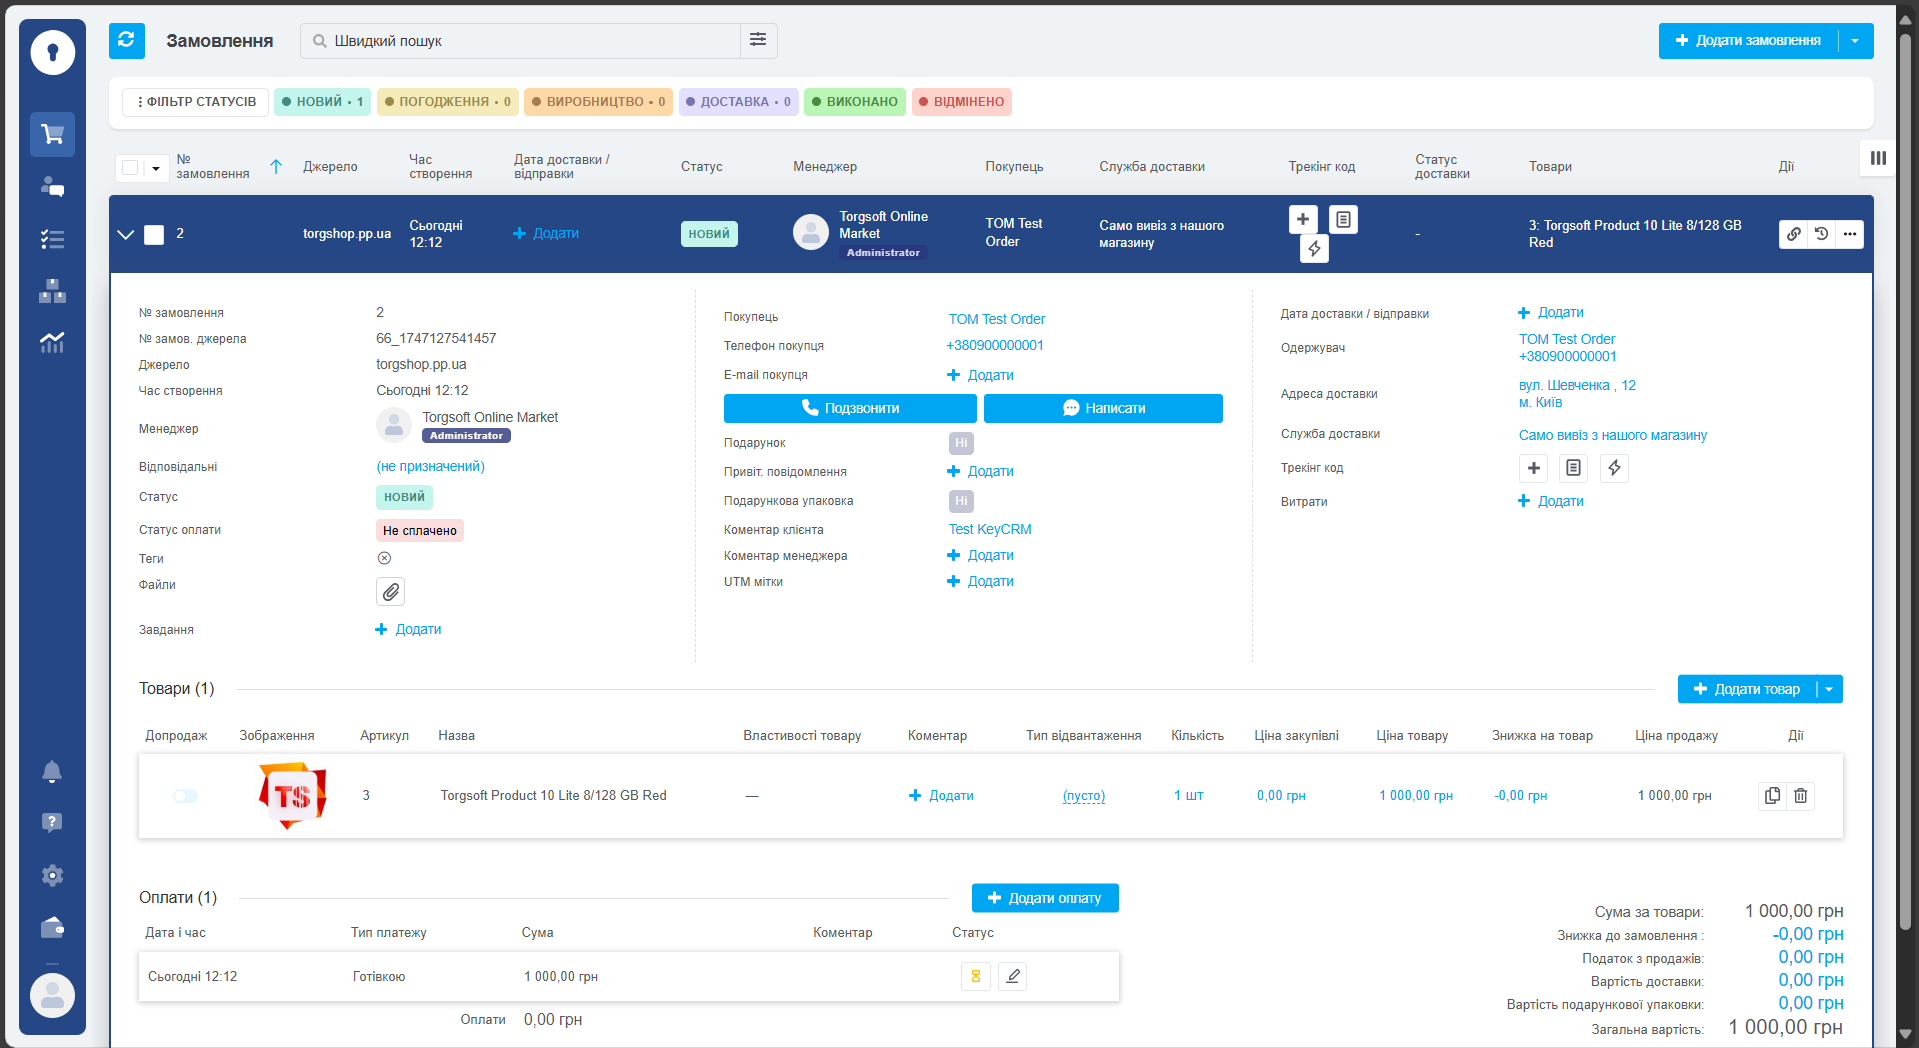Edit the payment with pencil icon

[x=1012, y=976]
